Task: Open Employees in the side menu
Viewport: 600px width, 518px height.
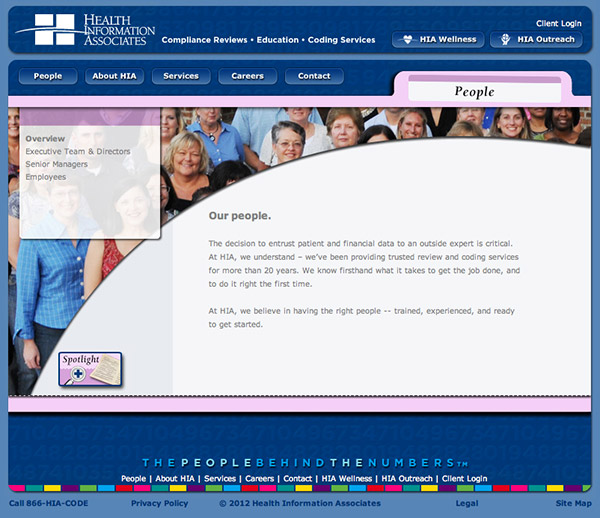Action: [x=46, y=177]
